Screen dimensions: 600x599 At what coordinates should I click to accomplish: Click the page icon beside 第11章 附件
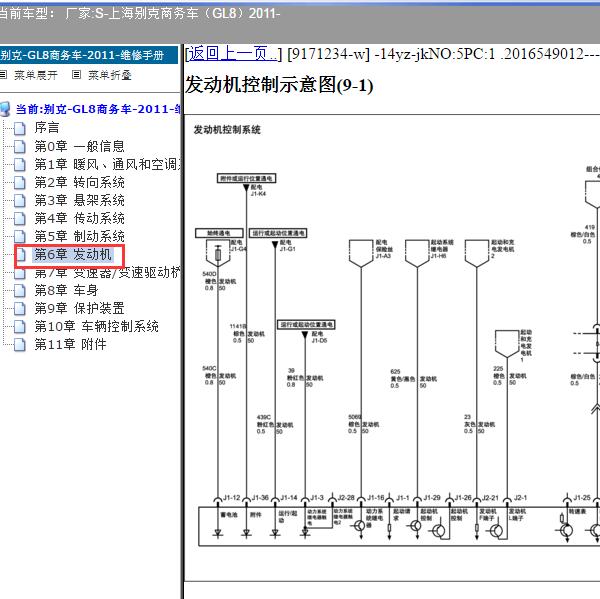pyautogui.click(x=20, y=345)
